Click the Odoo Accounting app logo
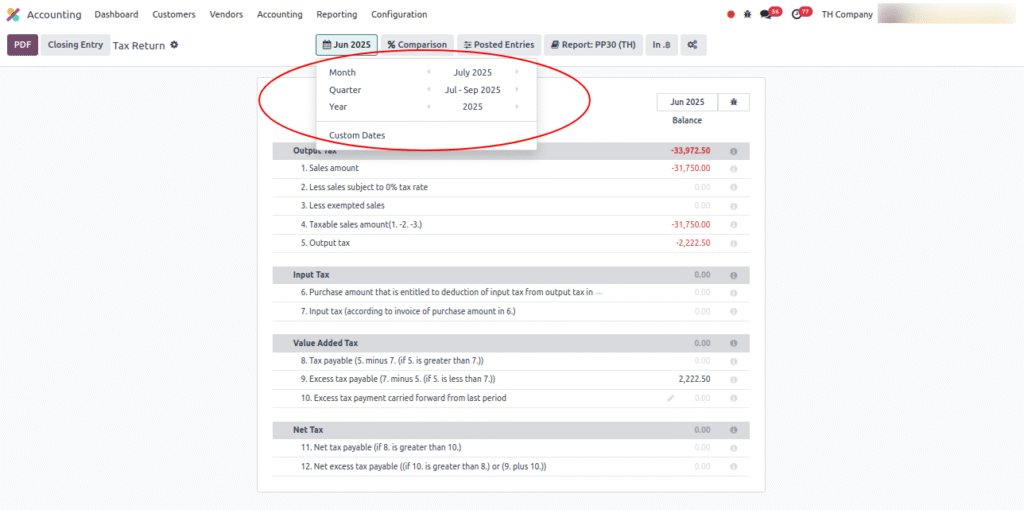The width and height of the screenshot is (1024, 510). (13, 14)
